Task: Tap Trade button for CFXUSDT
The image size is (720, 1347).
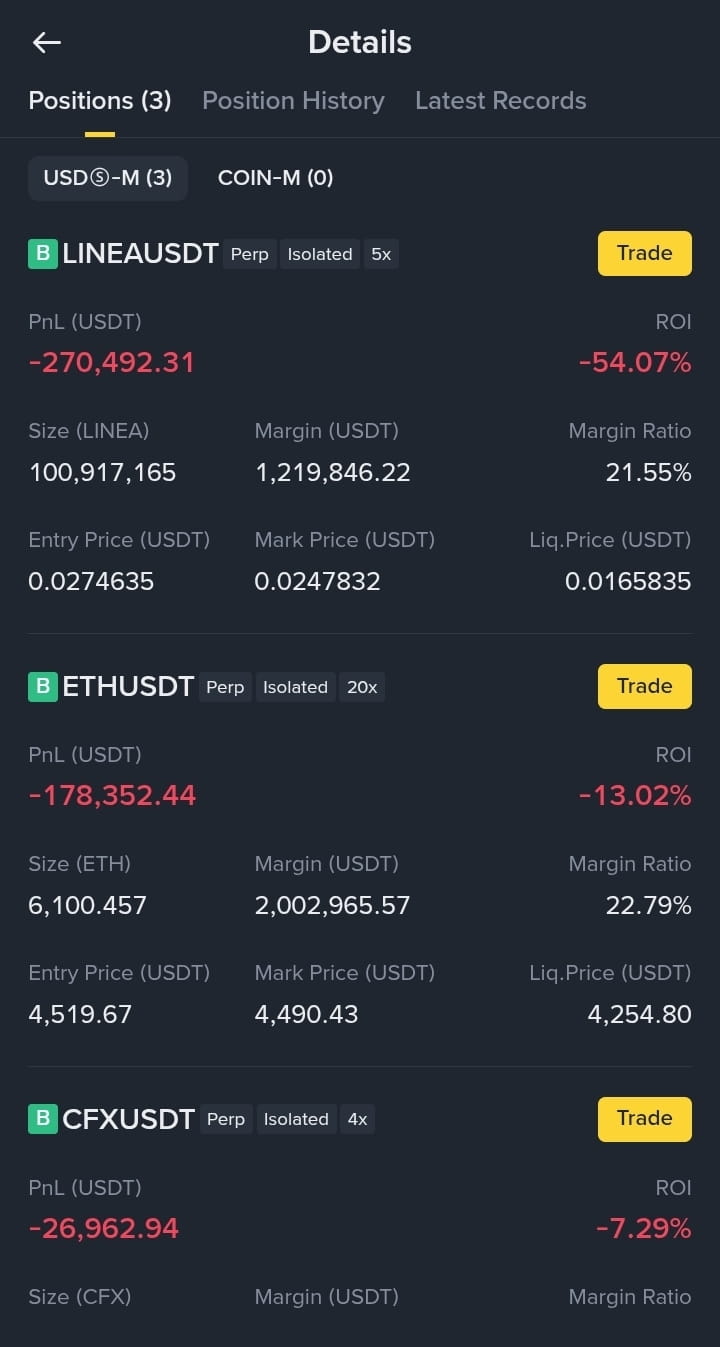Action: pyautogui.click(x=645, y=1118)
